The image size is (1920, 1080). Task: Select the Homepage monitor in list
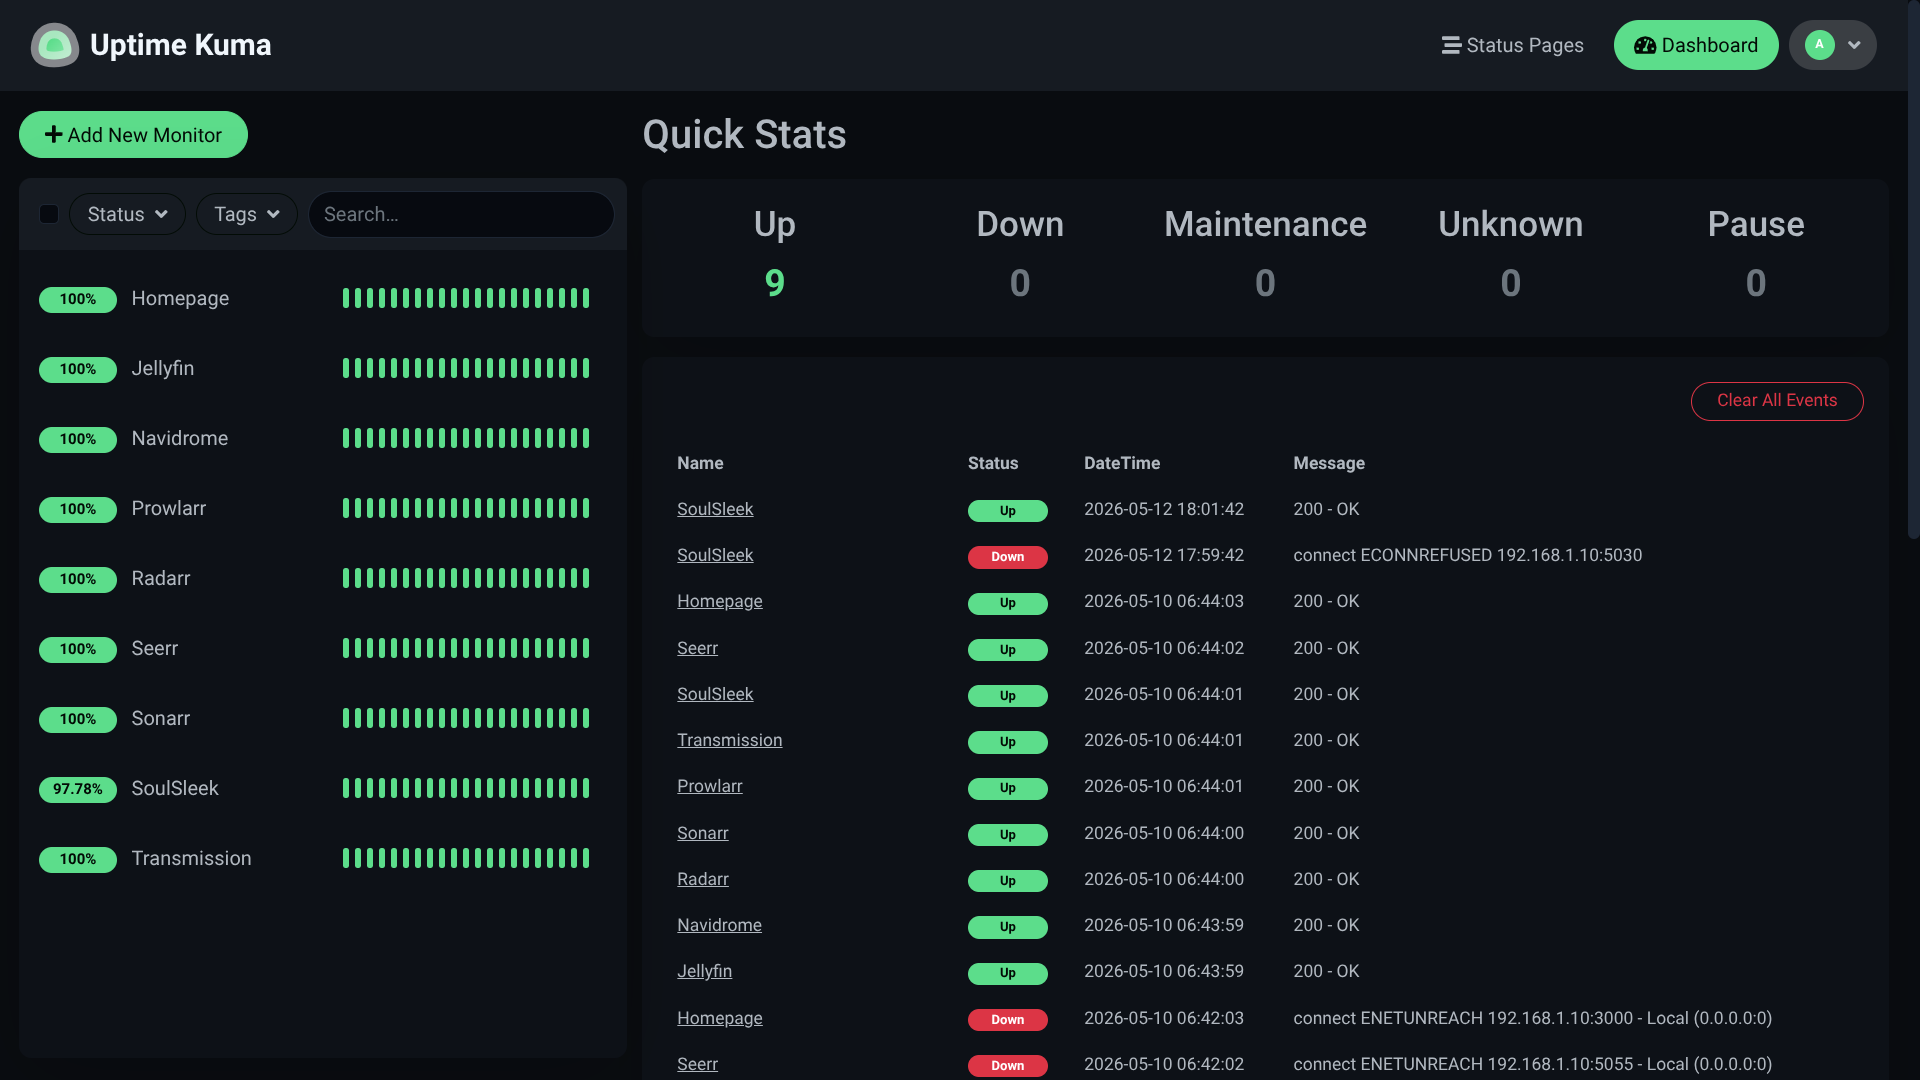coord(322,298)
